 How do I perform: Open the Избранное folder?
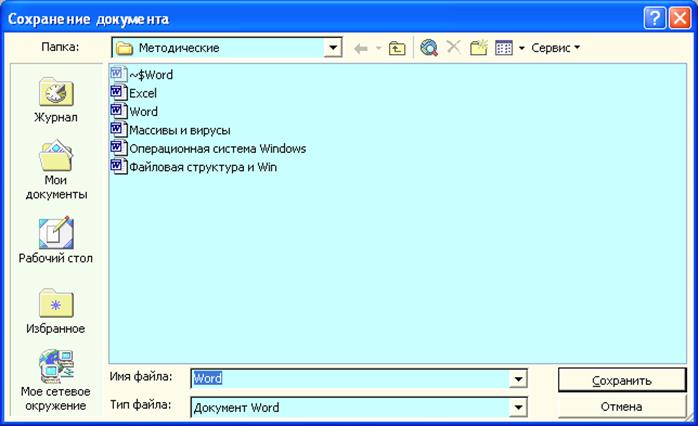[x=56, y=312]
